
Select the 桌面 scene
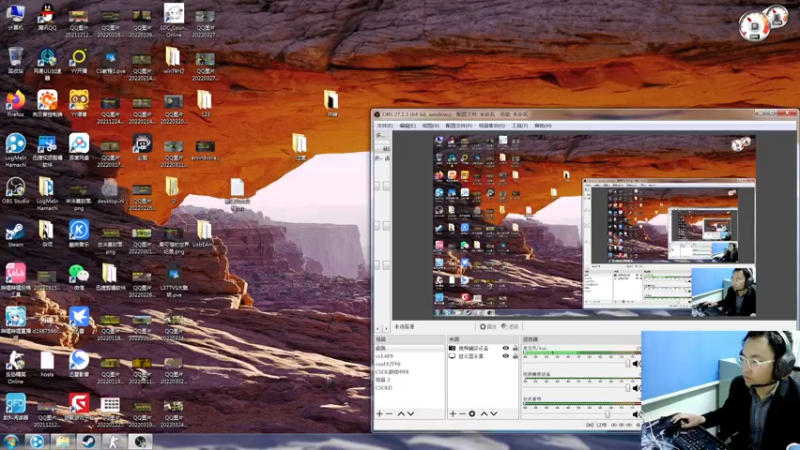click(x=409, y=348)
